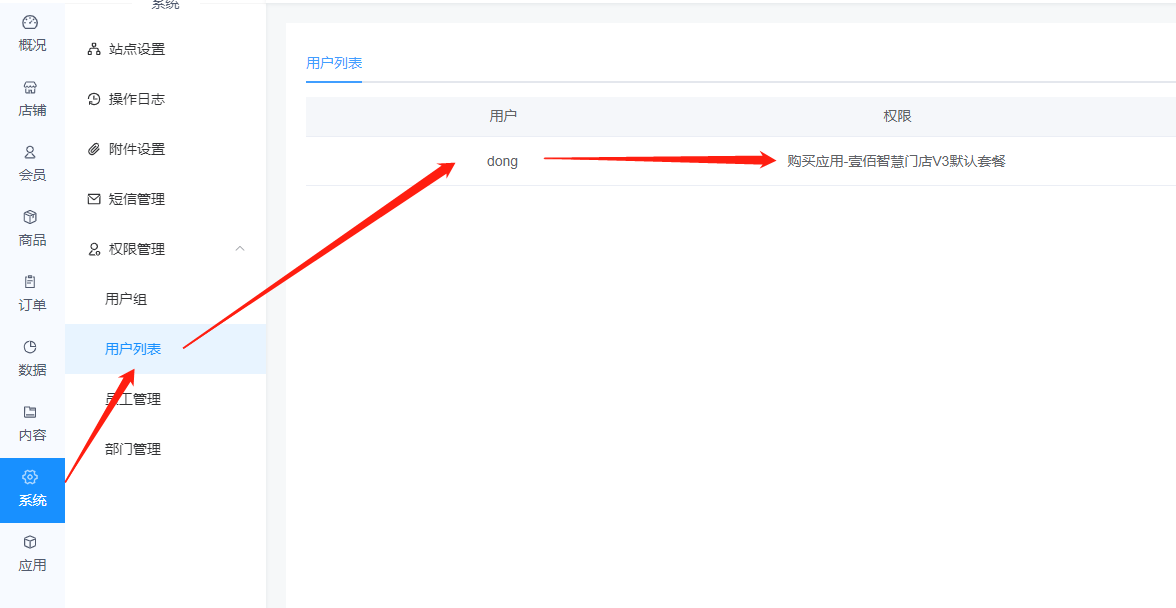The image size is (1176, 608).
Task: Switch to the 用户列表 tab
Action: [334, 62]
